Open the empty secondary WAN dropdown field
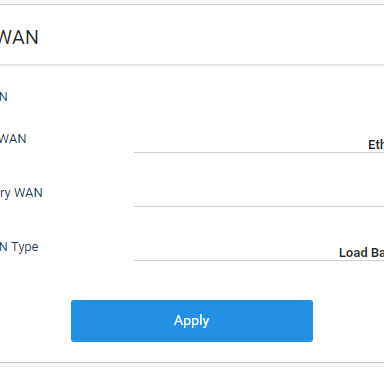This screenshot has height=367, width=384. point(259,198)
